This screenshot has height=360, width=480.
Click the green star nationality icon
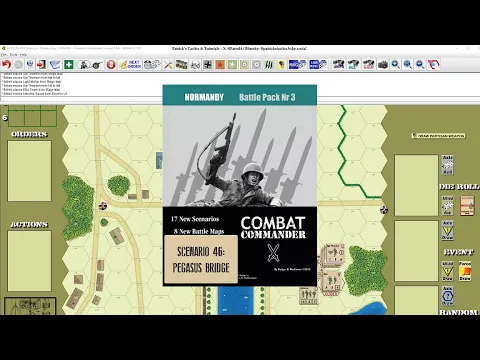pos(232,64)
